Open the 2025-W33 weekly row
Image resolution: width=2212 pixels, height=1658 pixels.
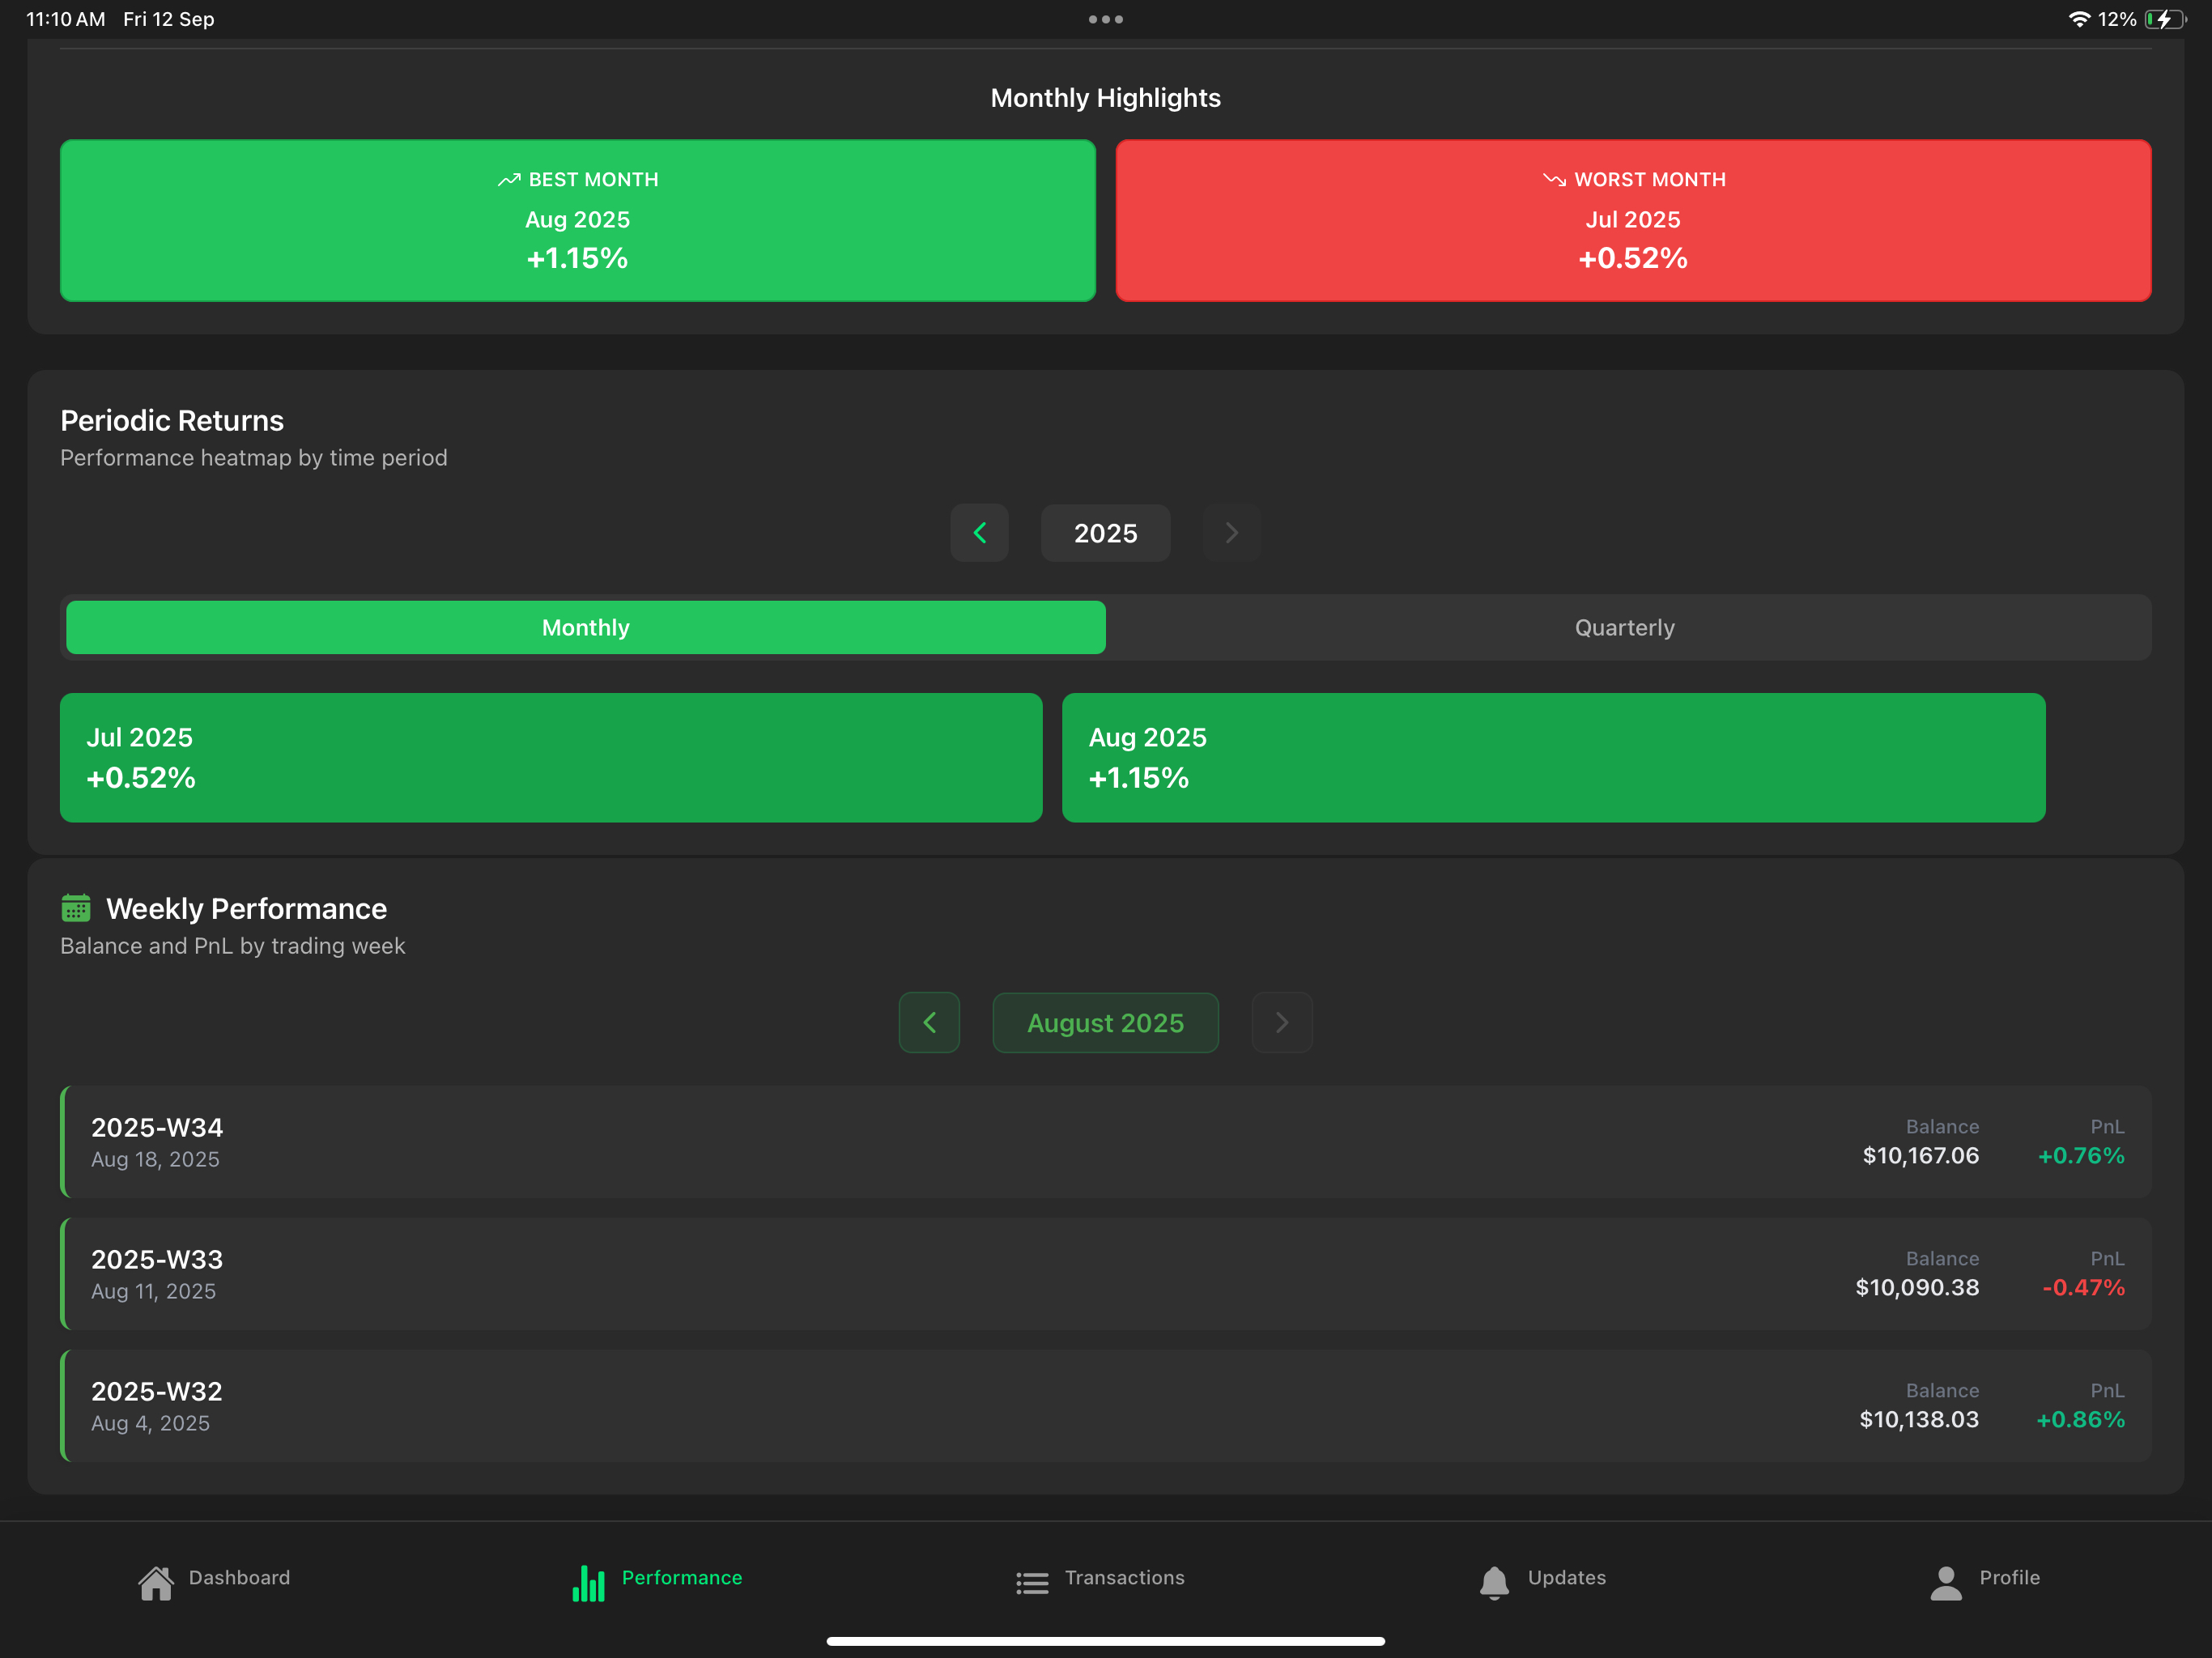(x=1106, y=1274)
